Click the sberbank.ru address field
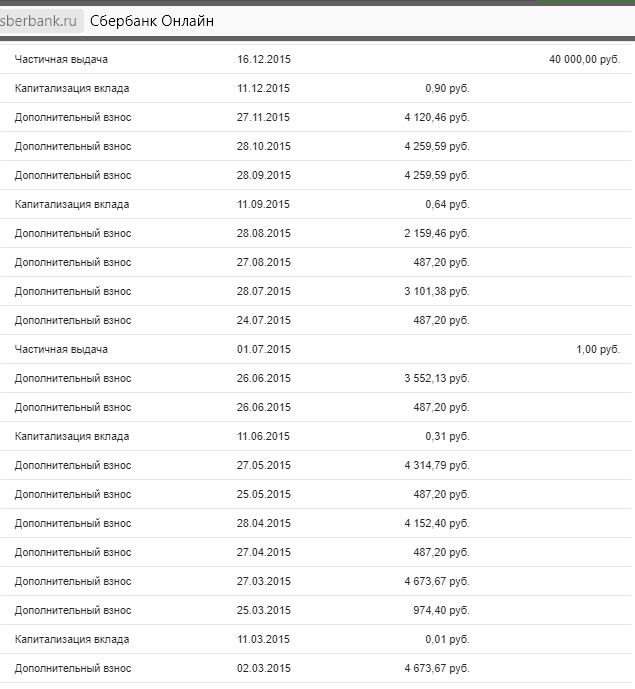The height and width of the screenshot is (689, 635). 42,21
